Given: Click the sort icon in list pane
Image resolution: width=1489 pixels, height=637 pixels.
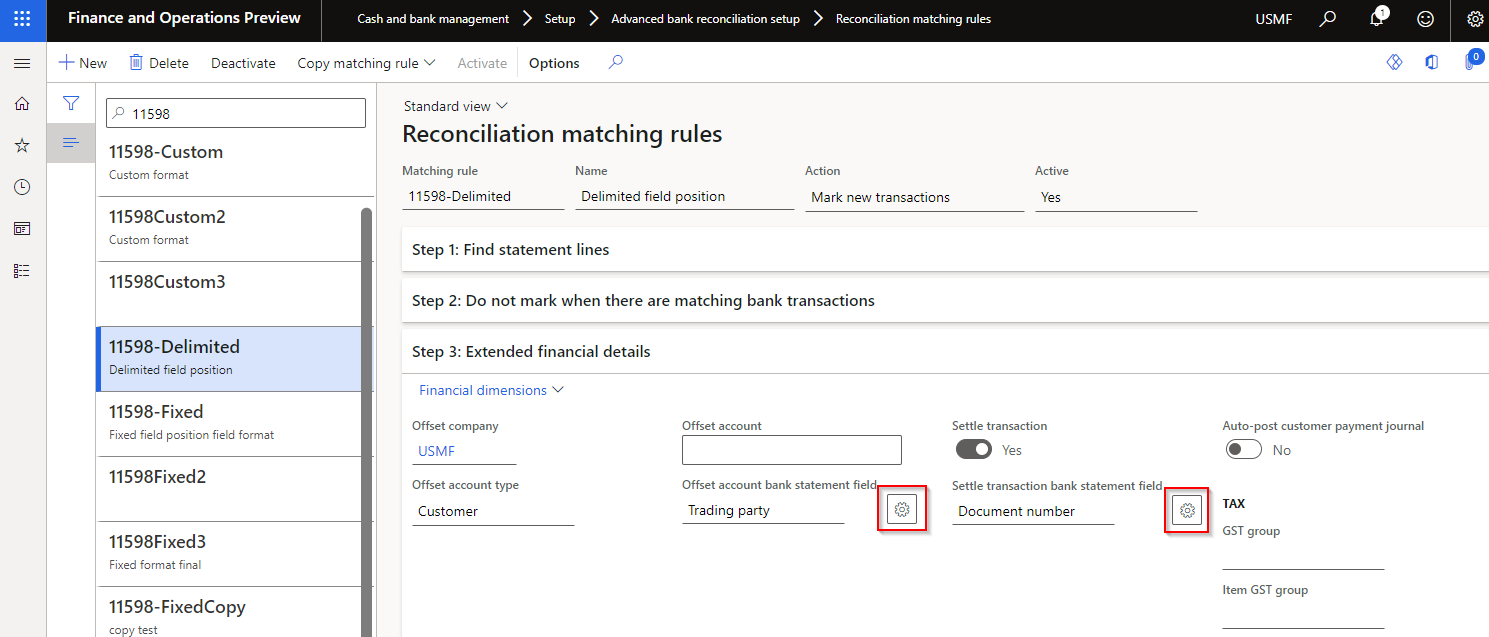Looking at the screenshot, I should pyautogui.click(x=70, y=143).
